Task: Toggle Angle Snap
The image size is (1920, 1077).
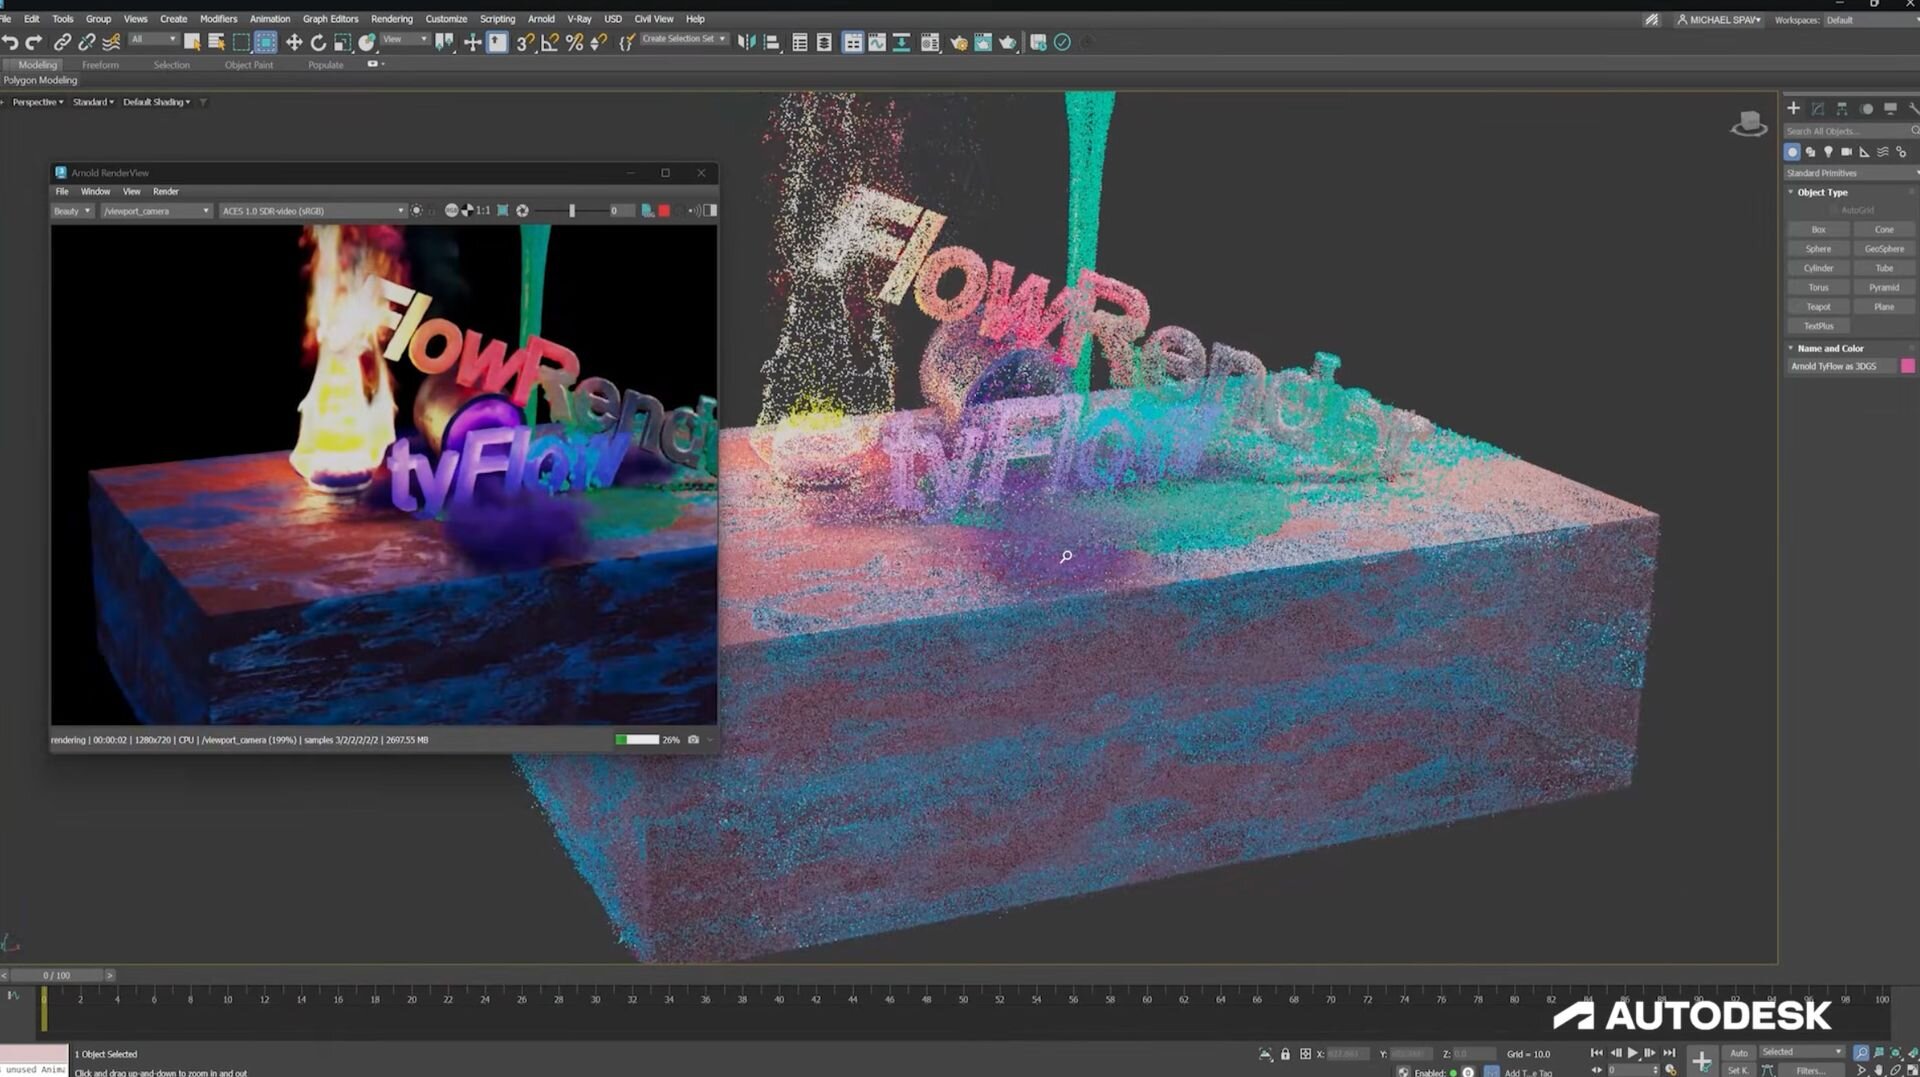Action: pyautogui.click(x=550, y=42)
